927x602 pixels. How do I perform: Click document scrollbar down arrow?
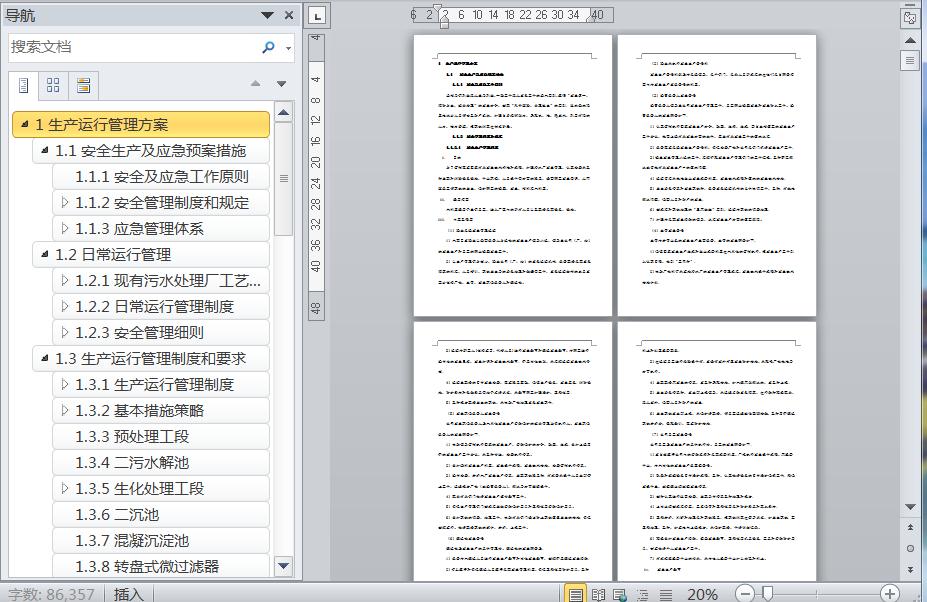click(910, 507)
